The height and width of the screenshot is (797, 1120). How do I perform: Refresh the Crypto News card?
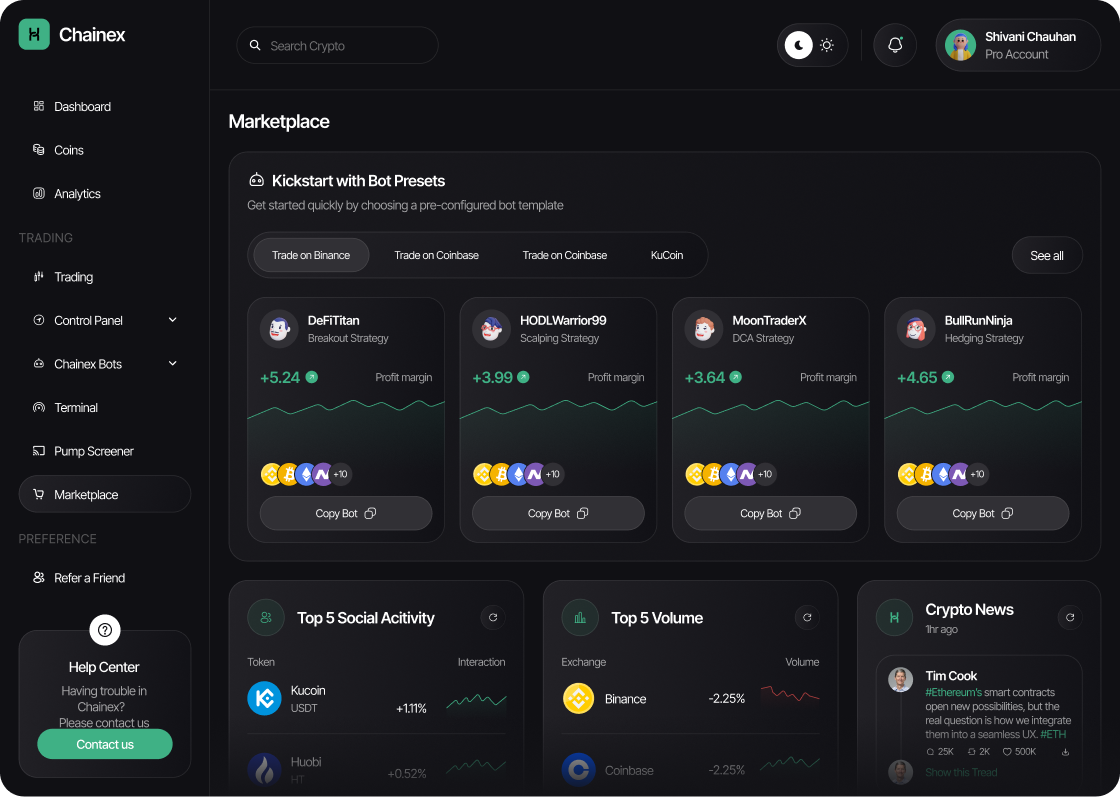[1070, 618]
